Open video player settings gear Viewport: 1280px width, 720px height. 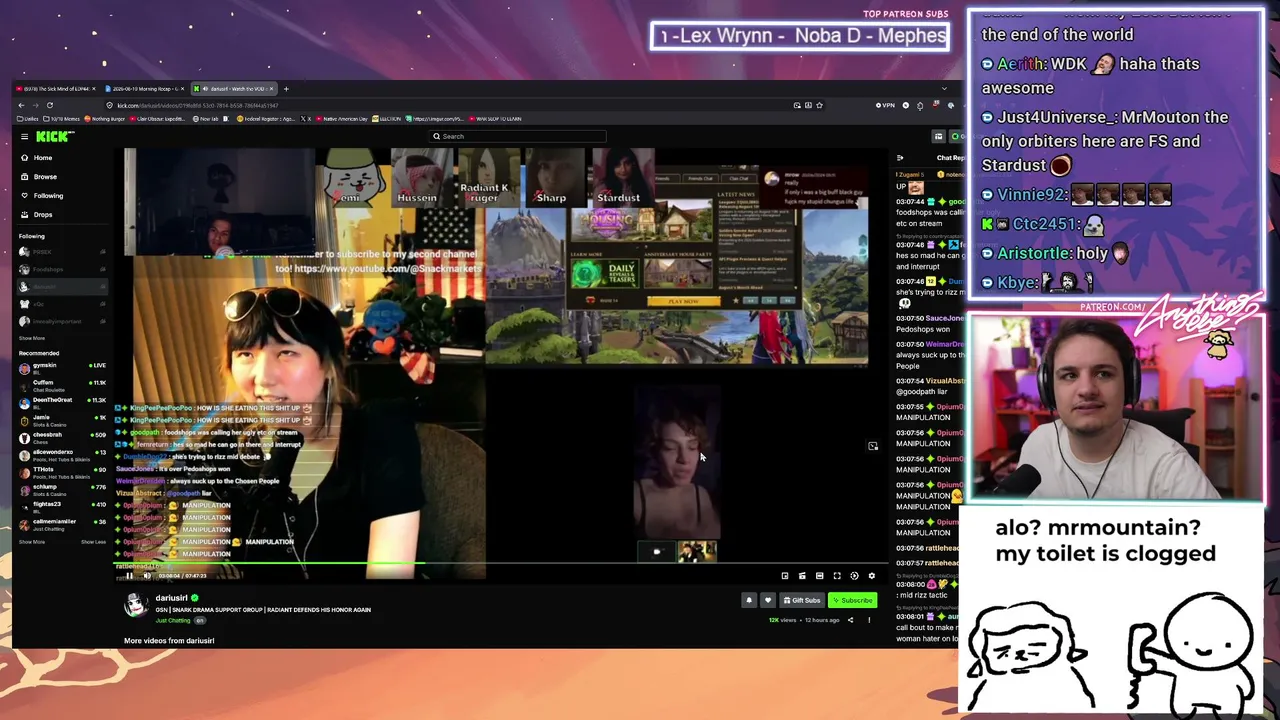(871, 576)
